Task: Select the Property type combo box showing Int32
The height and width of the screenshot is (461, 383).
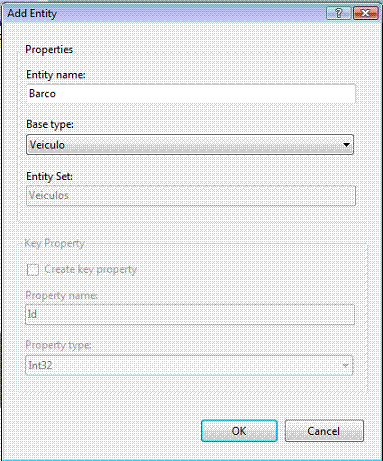Action: [x=189, y=365]
